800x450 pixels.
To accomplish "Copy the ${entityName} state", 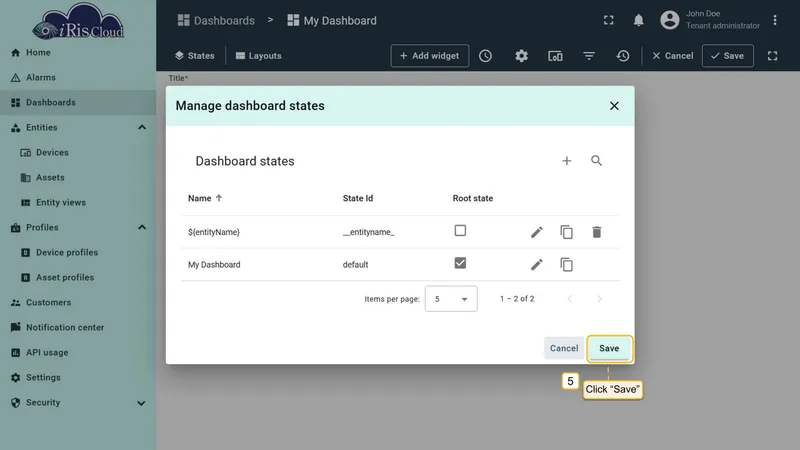I will [566, 232].
